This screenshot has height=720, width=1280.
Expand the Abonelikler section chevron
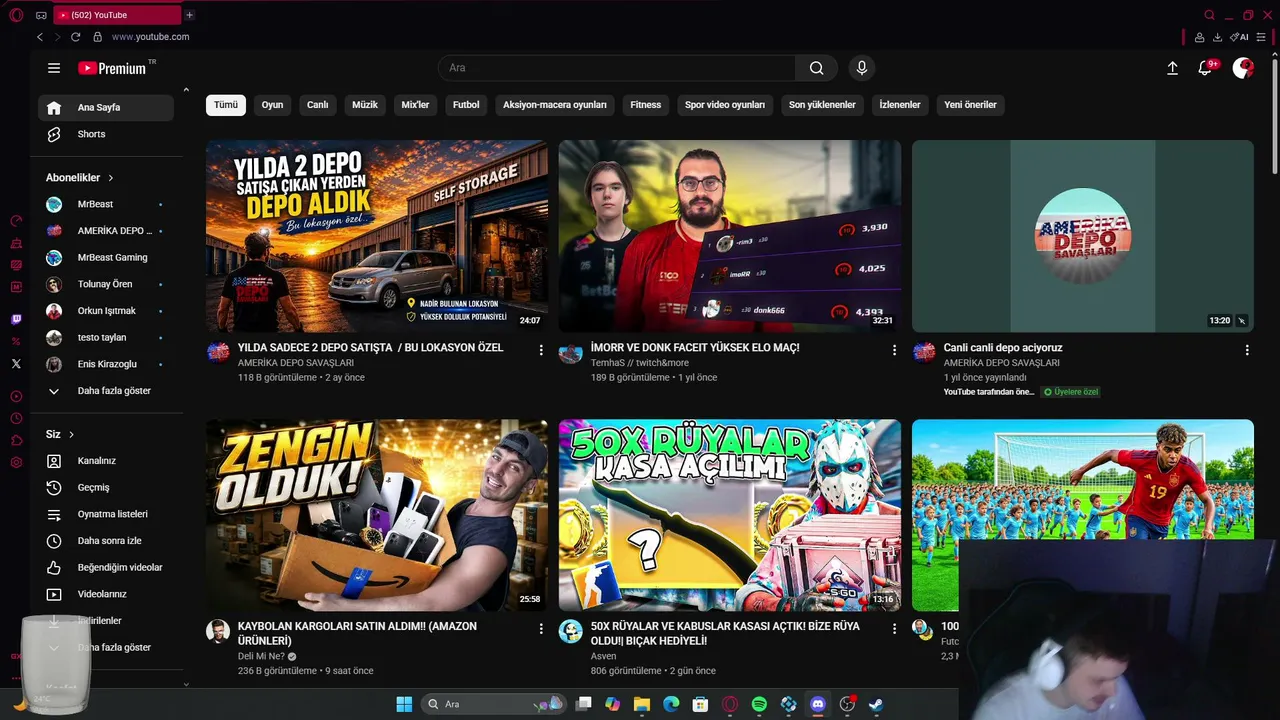coord(111,178)
